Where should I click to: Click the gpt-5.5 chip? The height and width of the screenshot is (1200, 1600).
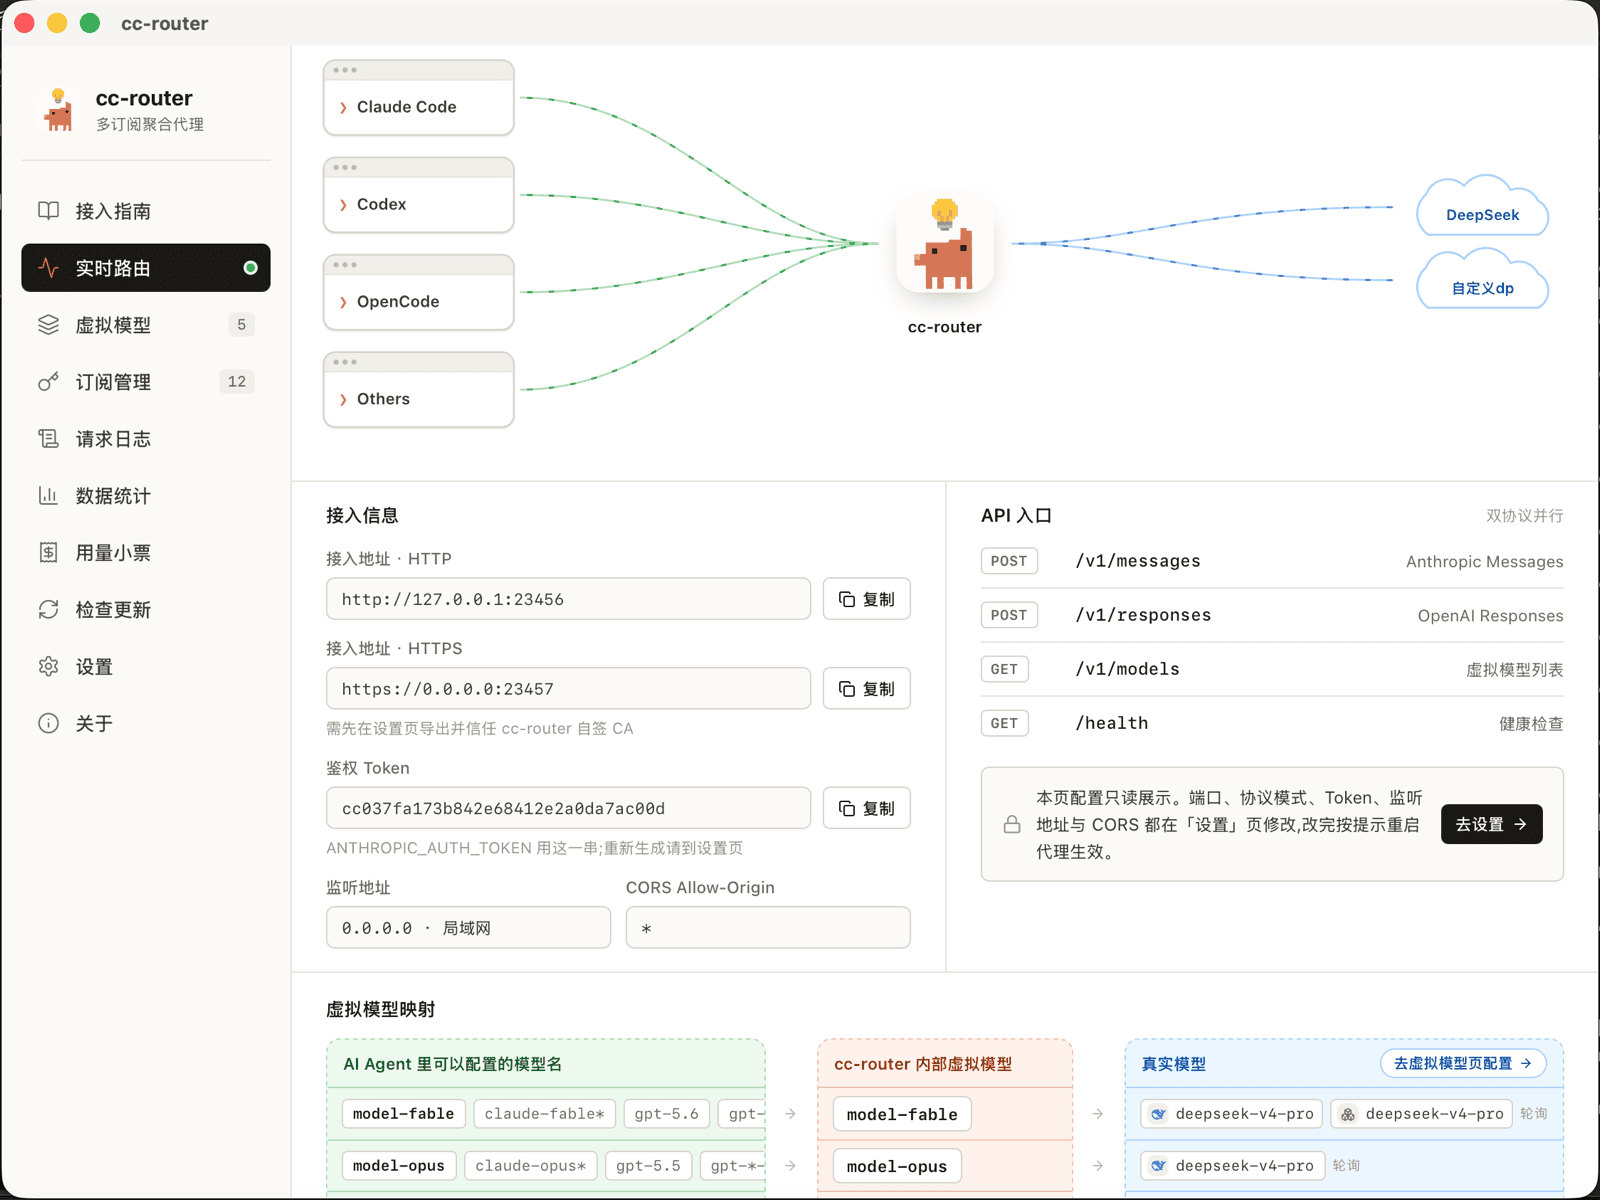[x=648, y=1166]
